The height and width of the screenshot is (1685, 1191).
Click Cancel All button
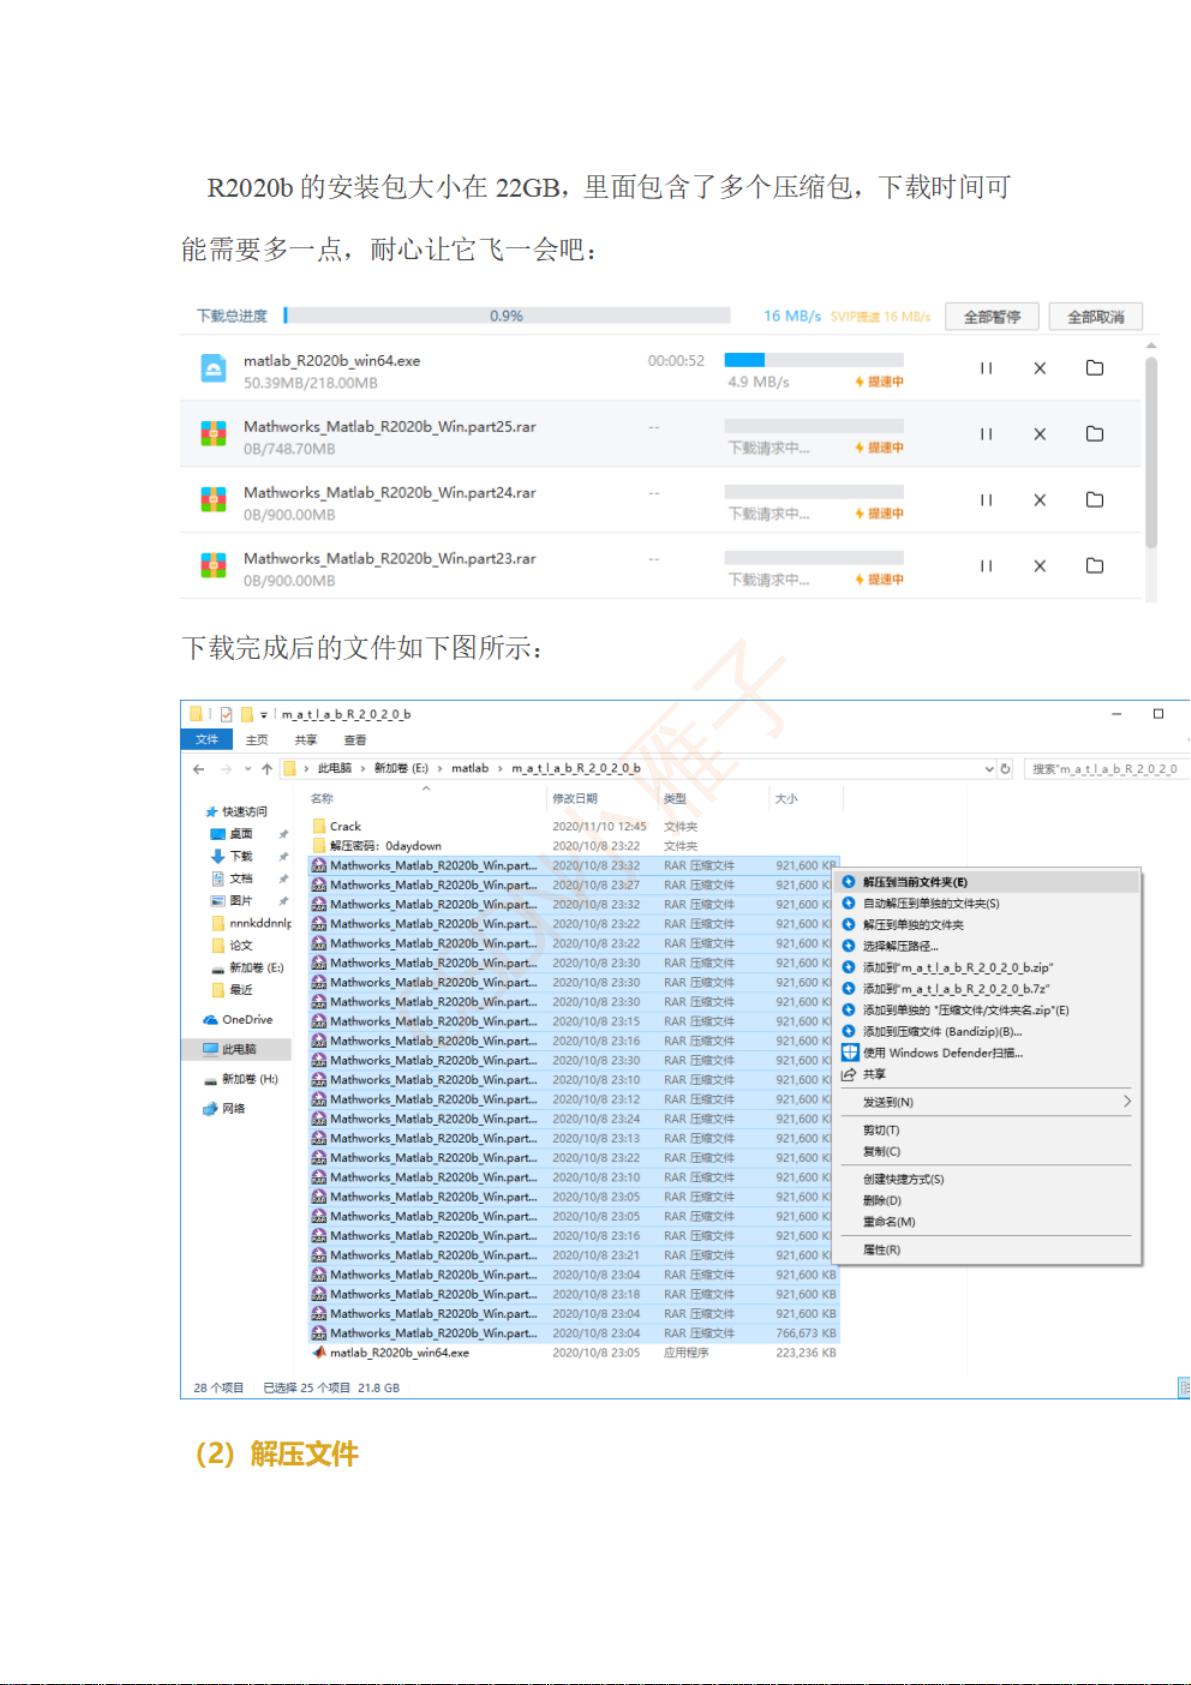click(x=1096, y=316)
